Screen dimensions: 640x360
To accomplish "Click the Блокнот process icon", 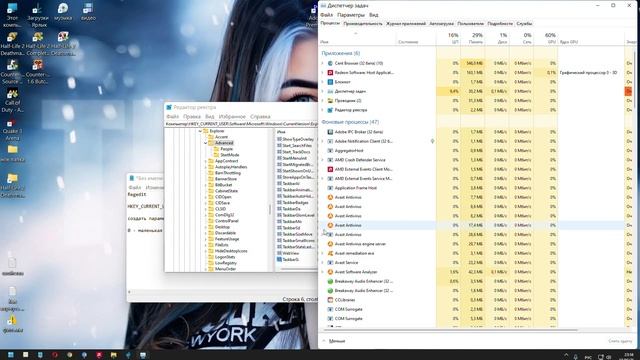I will (x=330, y=82).
